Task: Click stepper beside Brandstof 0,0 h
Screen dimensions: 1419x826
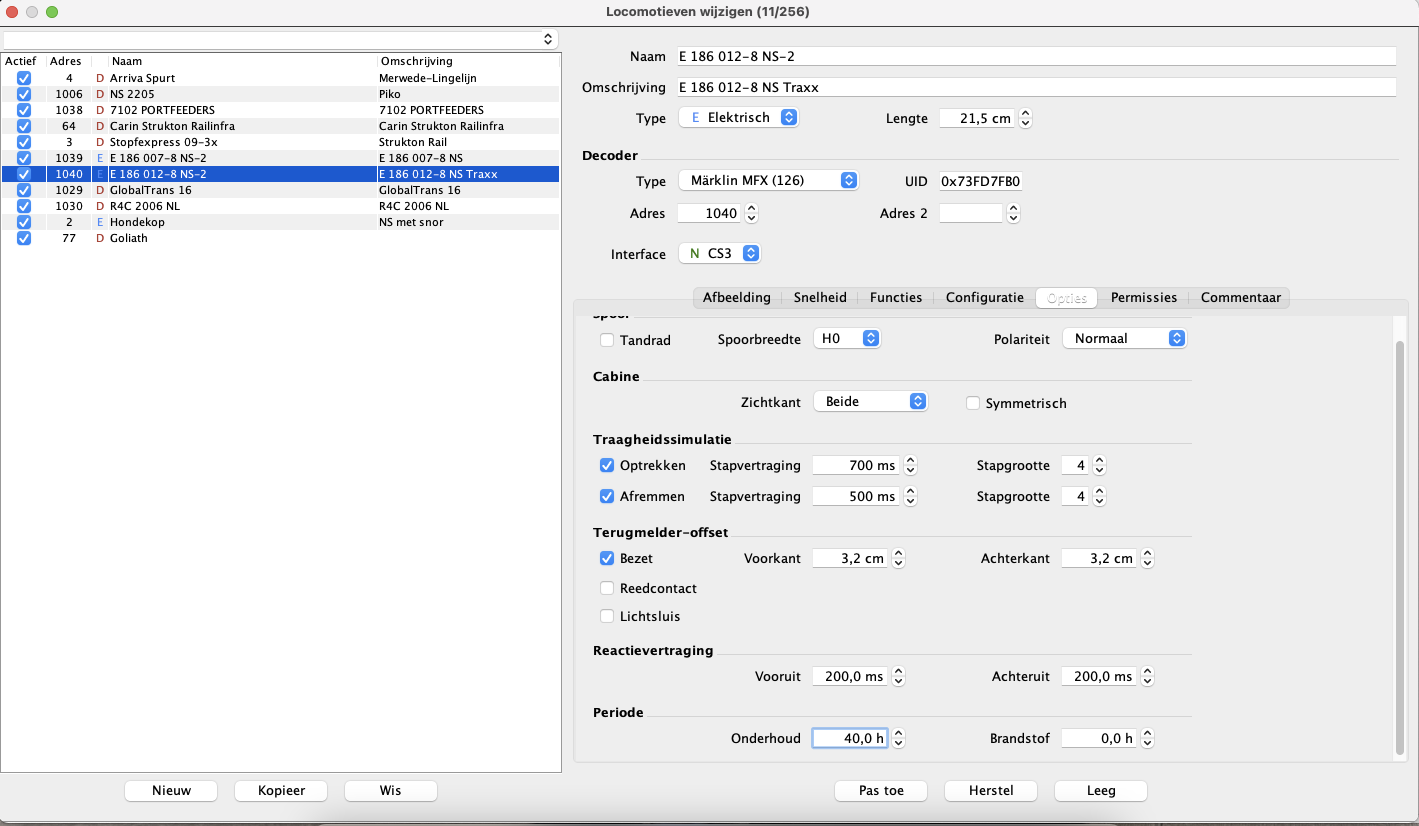Action: 1147,739
